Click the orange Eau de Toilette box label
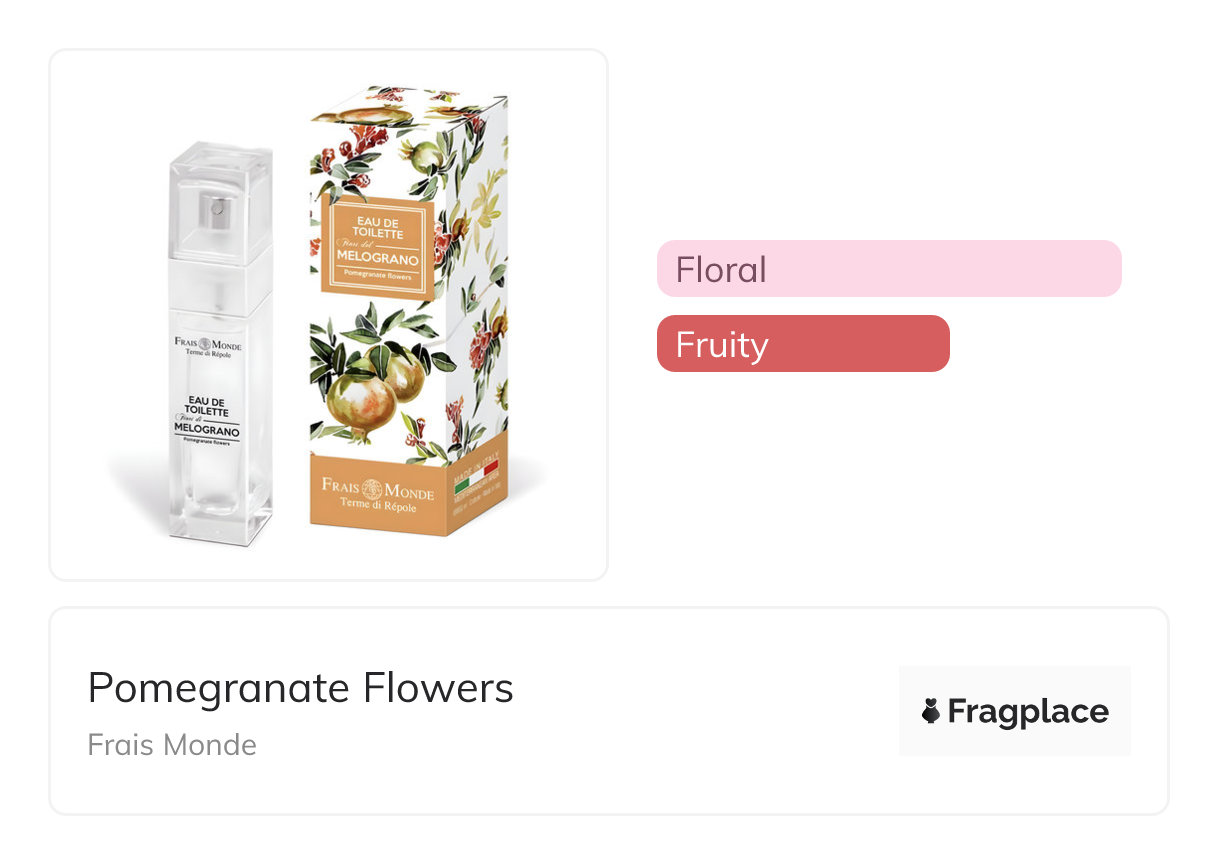 pos(376,247)
